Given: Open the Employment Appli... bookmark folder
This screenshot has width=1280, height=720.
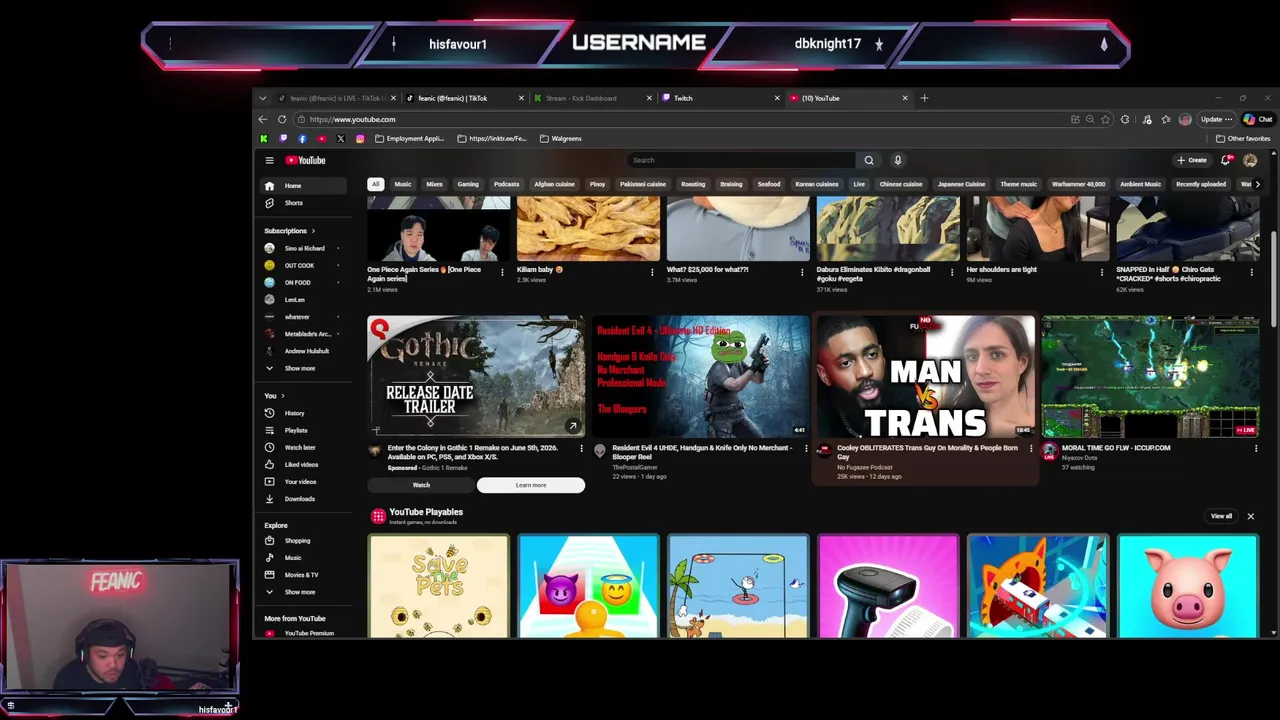Looking at the screenshot, I should coord(410,138).
